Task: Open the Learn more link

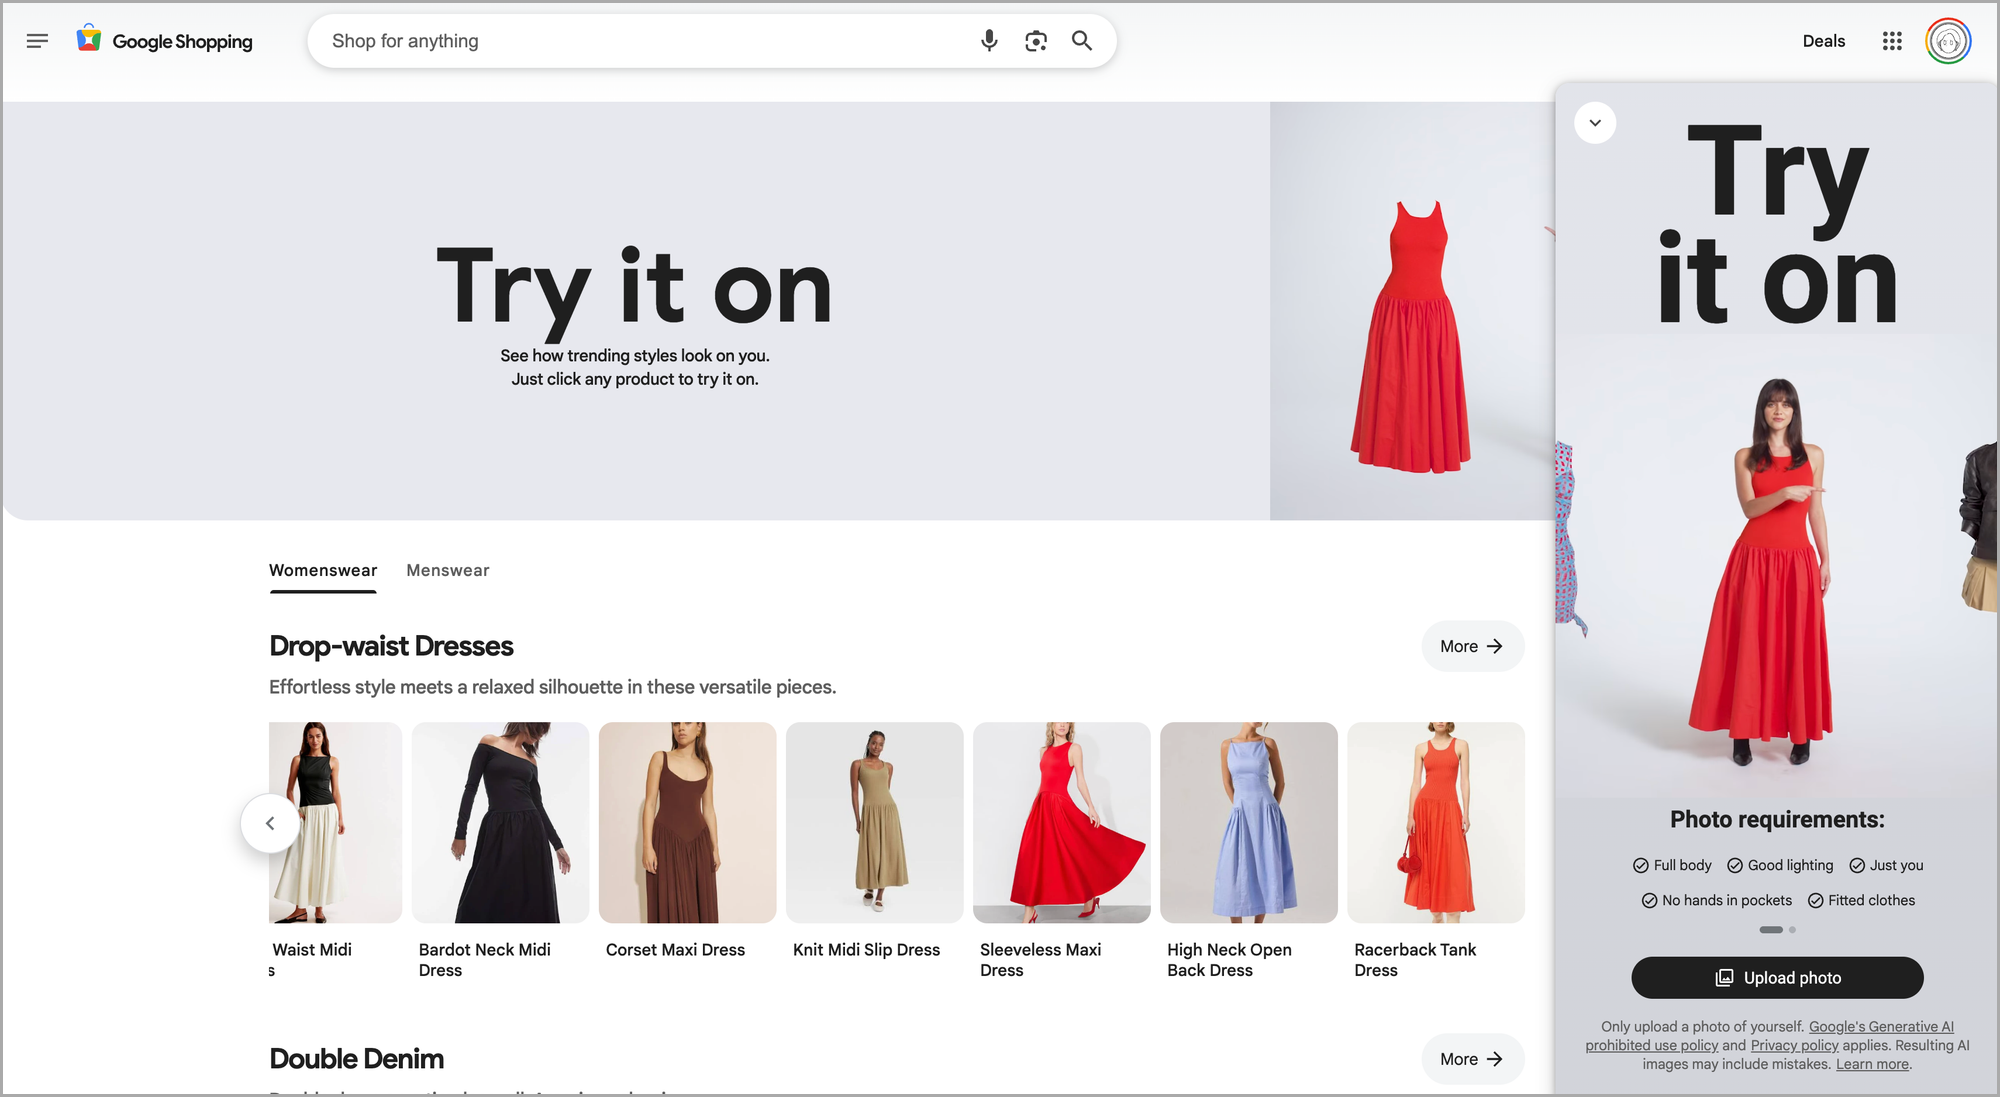Action: (1871, 1064)
